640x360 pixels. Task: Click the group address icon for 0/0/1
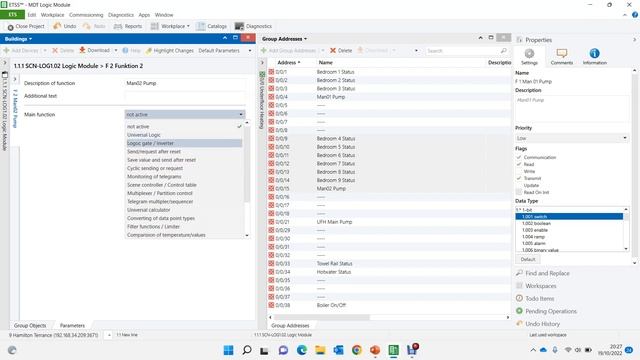tap(271, 72)
